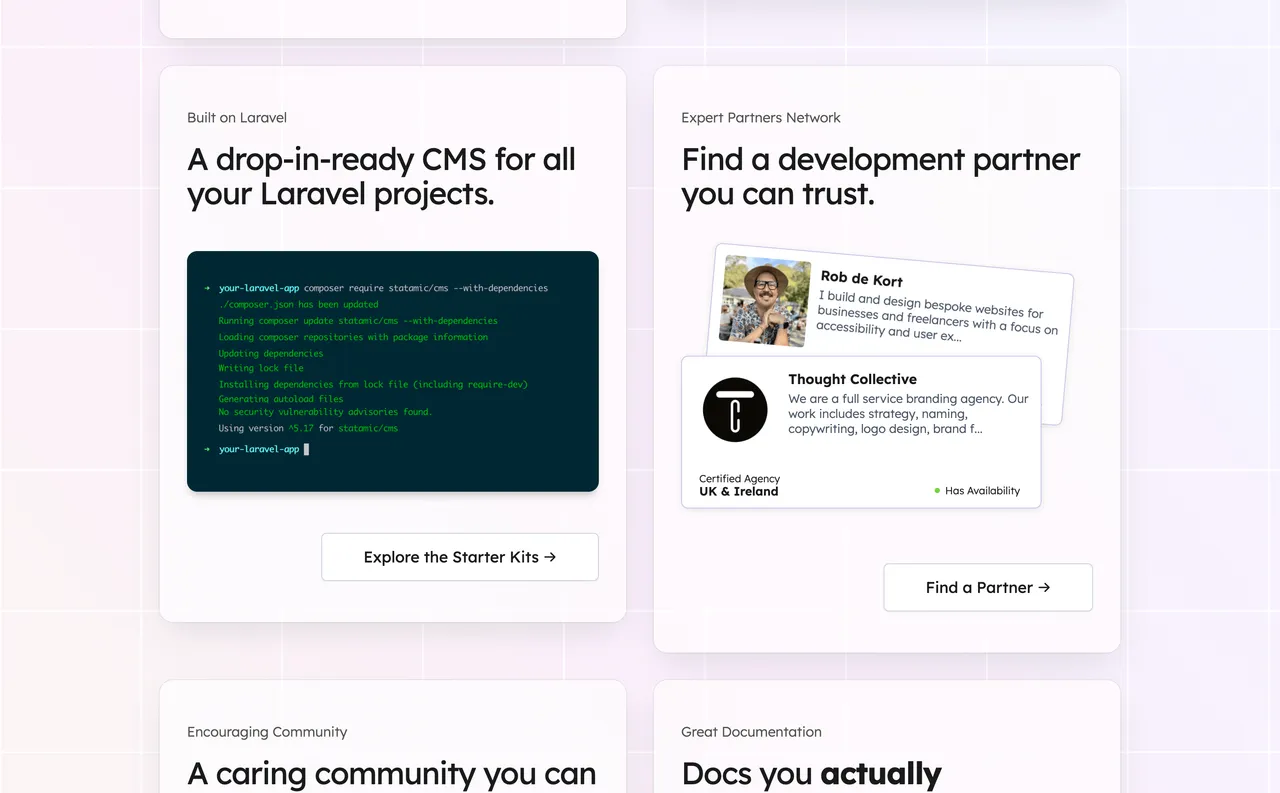1280x793 pixels.
Task: Toggle the Has Availability status indicator
Action: click(x=978, y=490)
